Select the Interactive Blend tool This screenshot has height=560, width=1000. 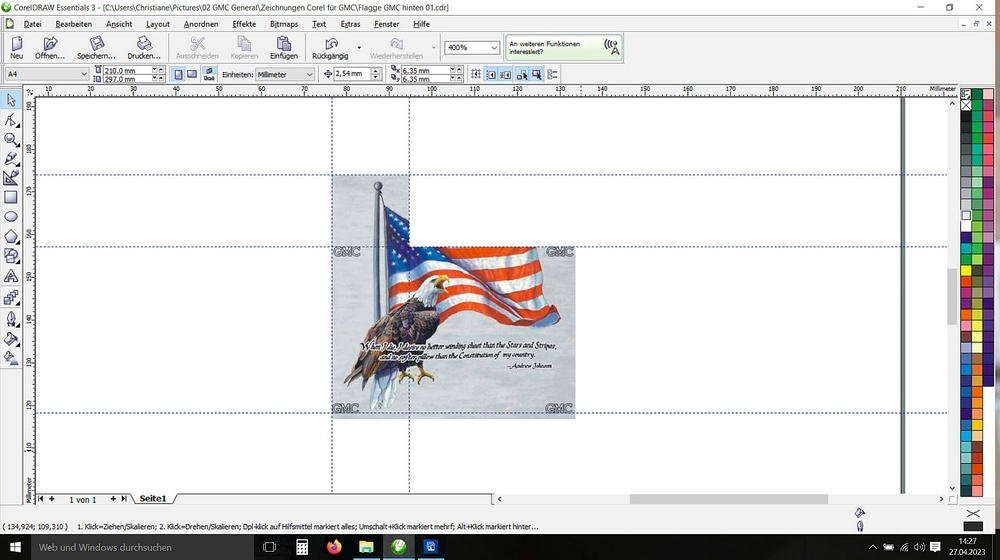(11, 298)
